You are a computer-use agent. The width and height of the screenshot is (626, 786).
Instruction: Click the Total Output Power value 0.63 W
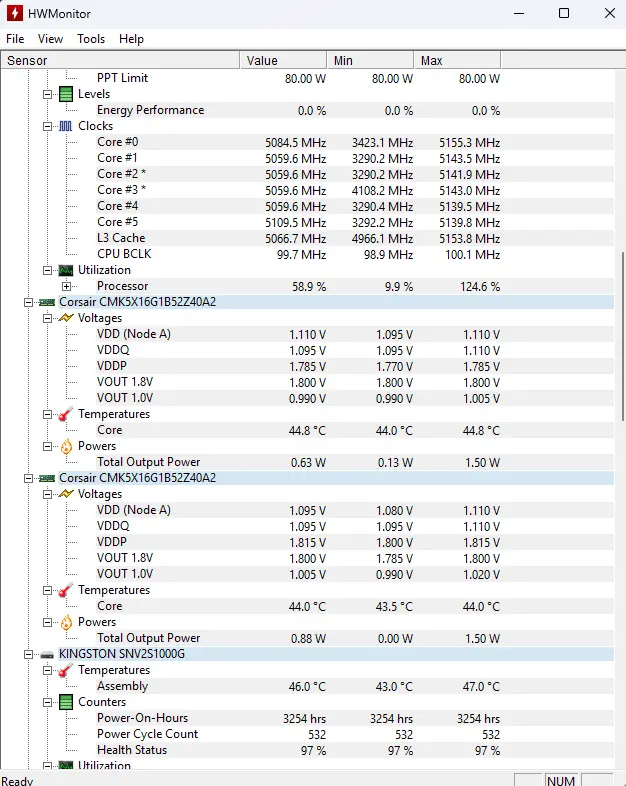(x=308, y=462)
